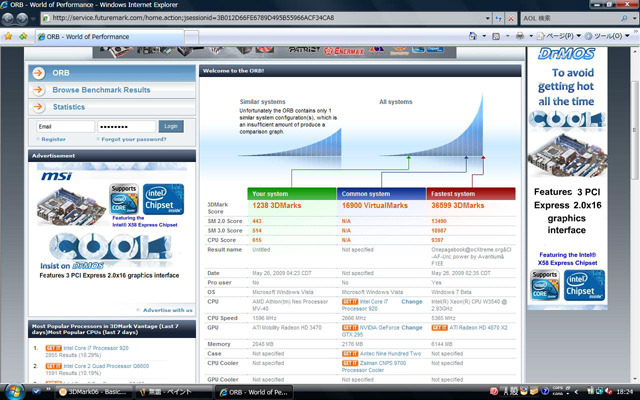Click the 36599 3DMarks fastest score
The width and height of the screenshot is (640, 400).
[x=458, y=205]
